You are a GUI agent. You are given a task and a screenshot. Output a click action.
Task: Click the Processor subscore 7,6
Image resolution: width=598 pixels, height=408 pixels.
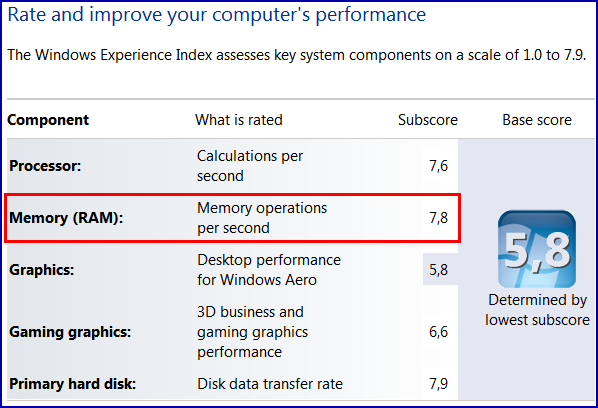tap(439, 166)
